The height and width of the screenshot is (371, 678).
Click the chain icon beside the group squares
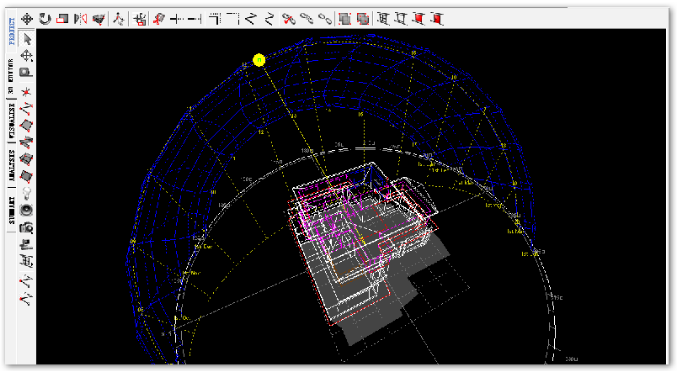tap(325, 19)
